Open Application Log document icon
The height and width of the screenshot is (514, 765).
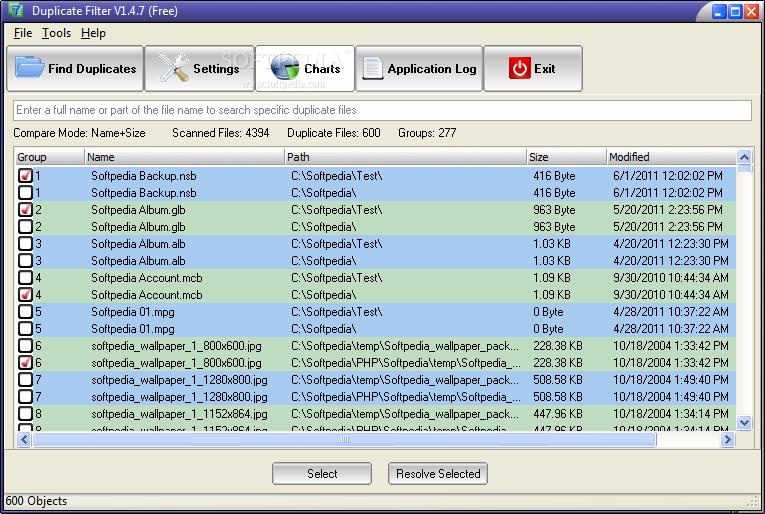point(372,69)
